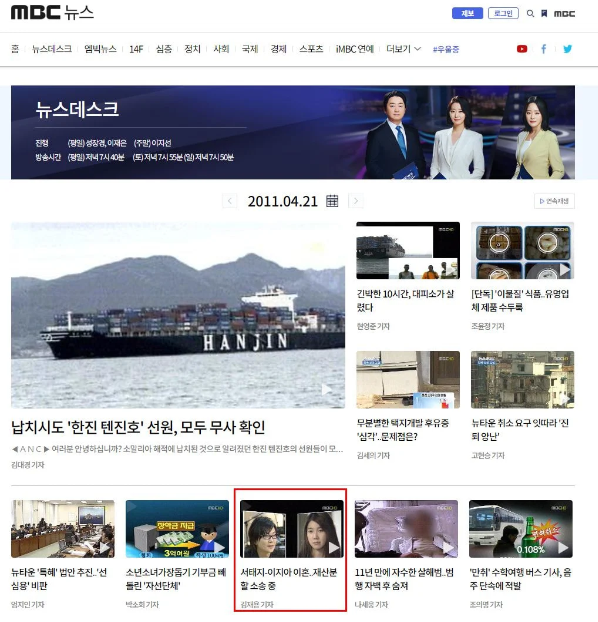Open the Facebook icon
This screenshot has height=622, width=598.
(x=544, y=49)
